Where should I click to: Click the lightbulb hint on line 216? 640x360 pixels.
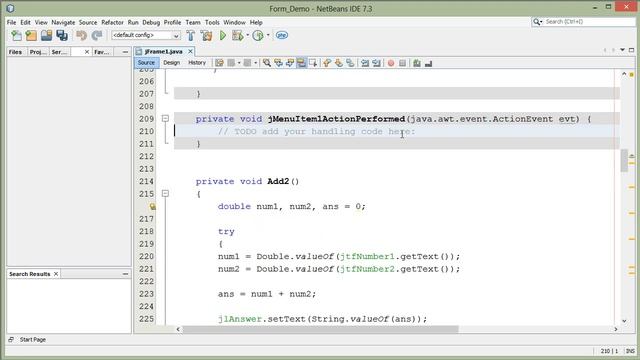(x=152, y=207)
